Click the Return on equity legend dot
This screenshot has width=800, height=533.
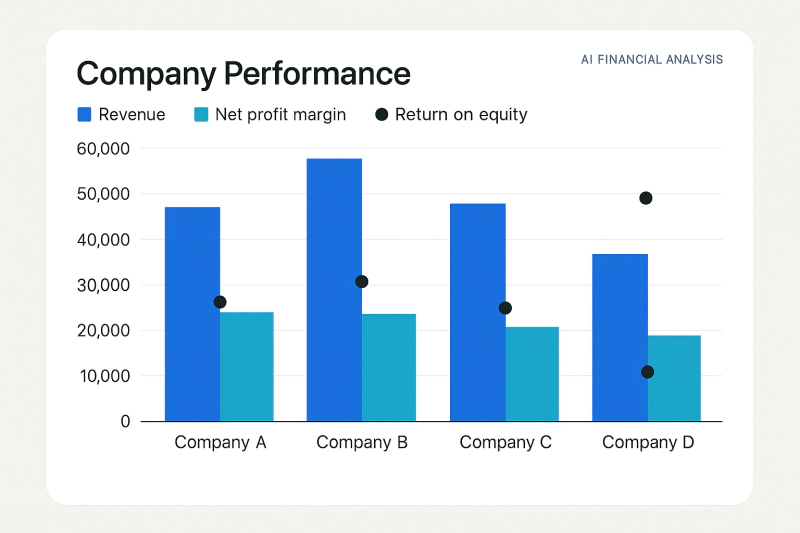coord(382,114)
